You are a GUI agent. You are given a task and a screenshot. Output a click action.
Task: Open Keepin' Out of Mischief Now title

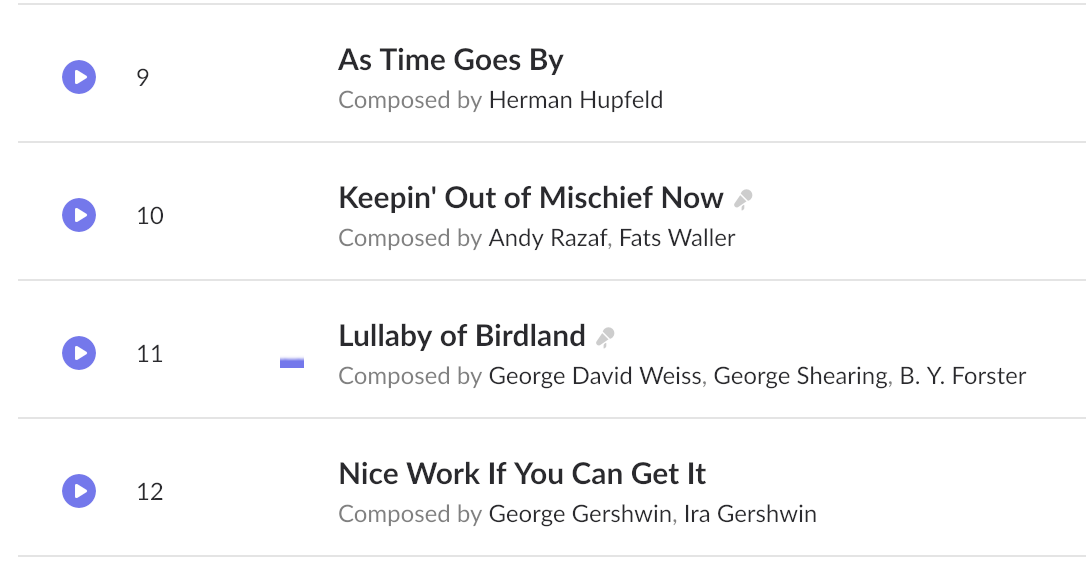531,198
